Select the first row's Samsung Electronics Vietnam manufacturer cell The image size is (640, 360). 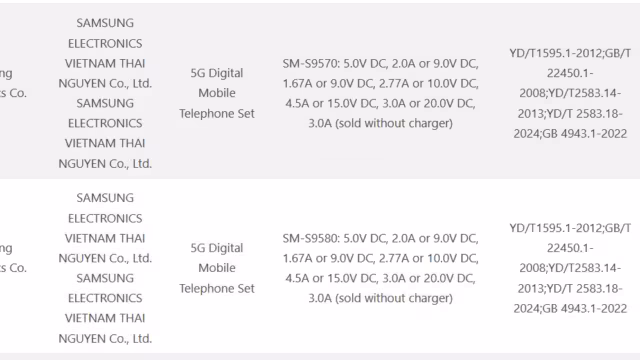click(105, 93)
